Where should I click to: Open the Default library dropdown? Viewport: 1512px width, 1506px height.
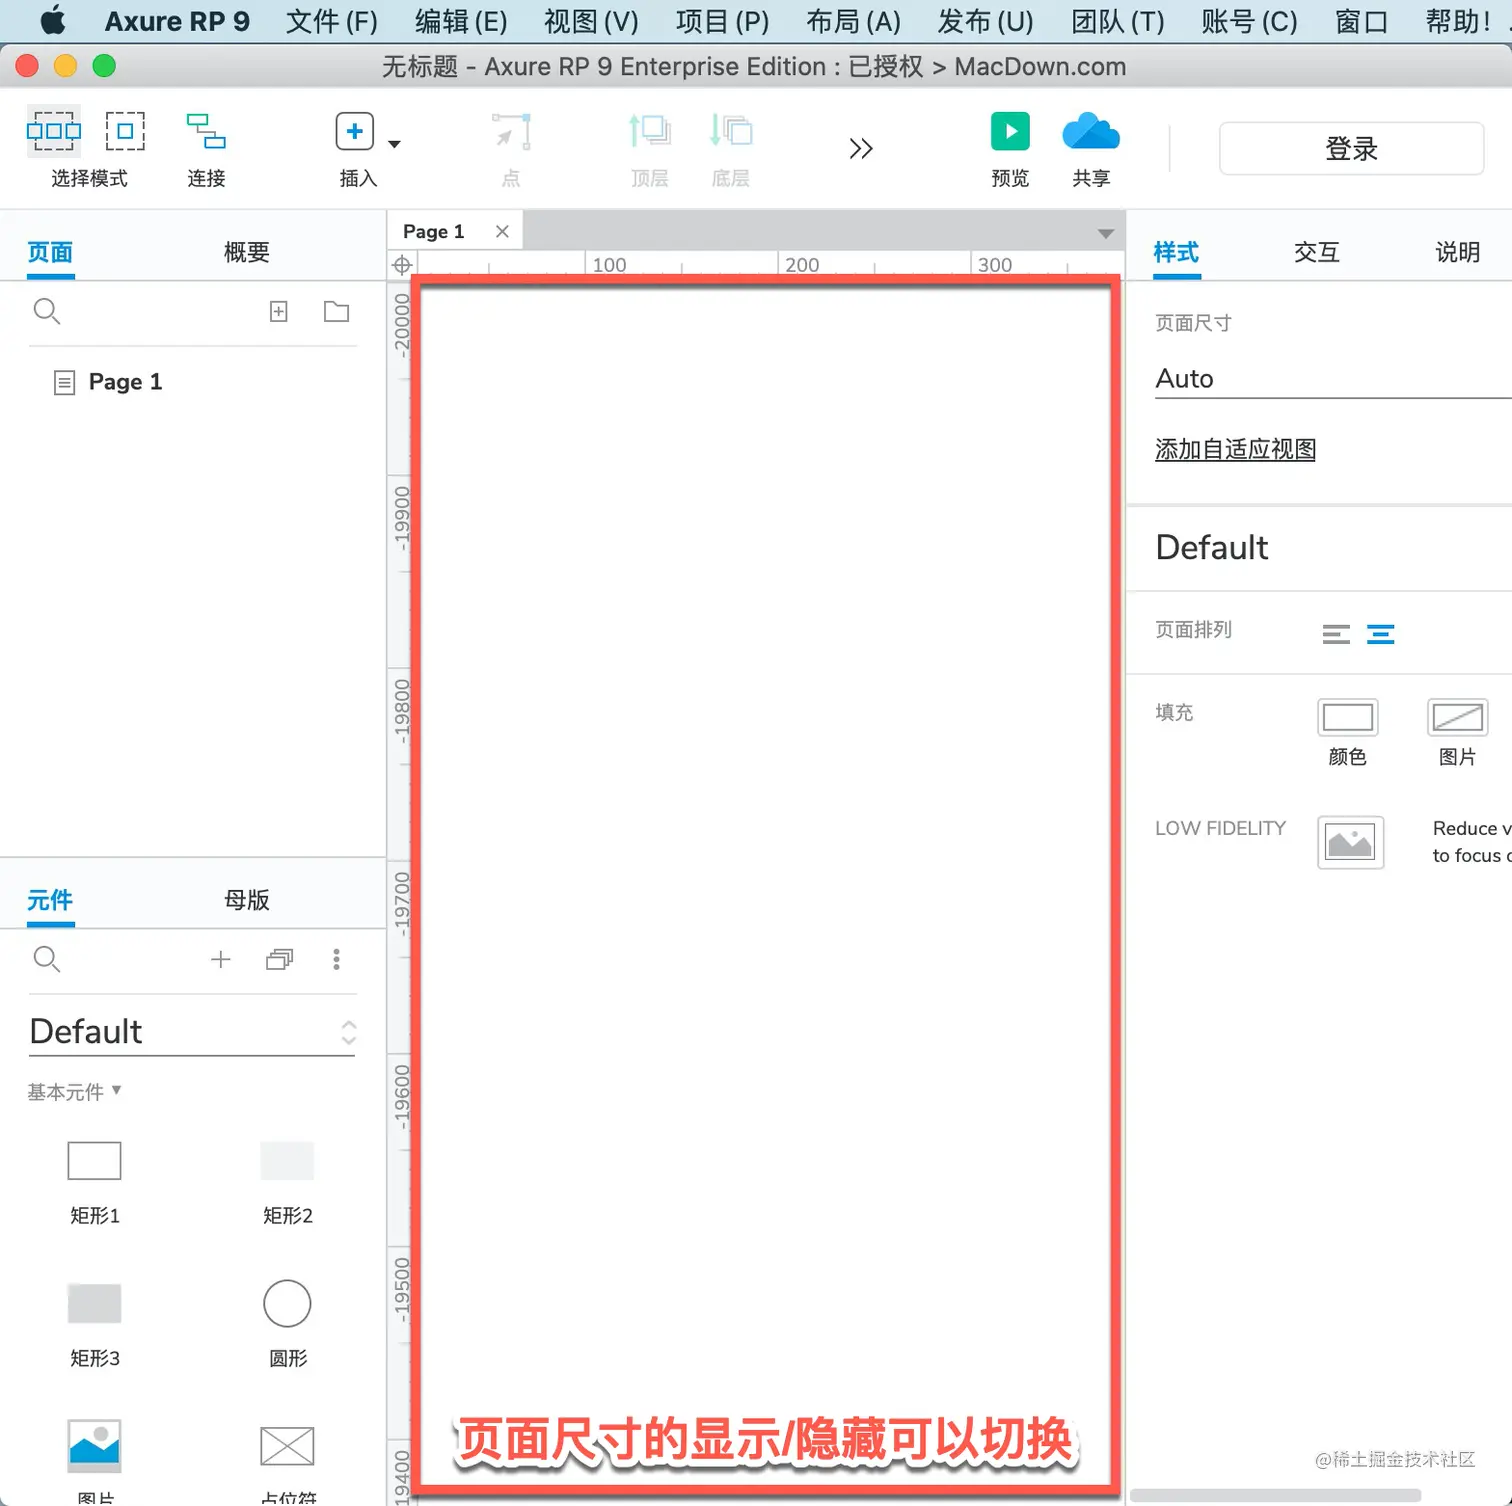192,1032
